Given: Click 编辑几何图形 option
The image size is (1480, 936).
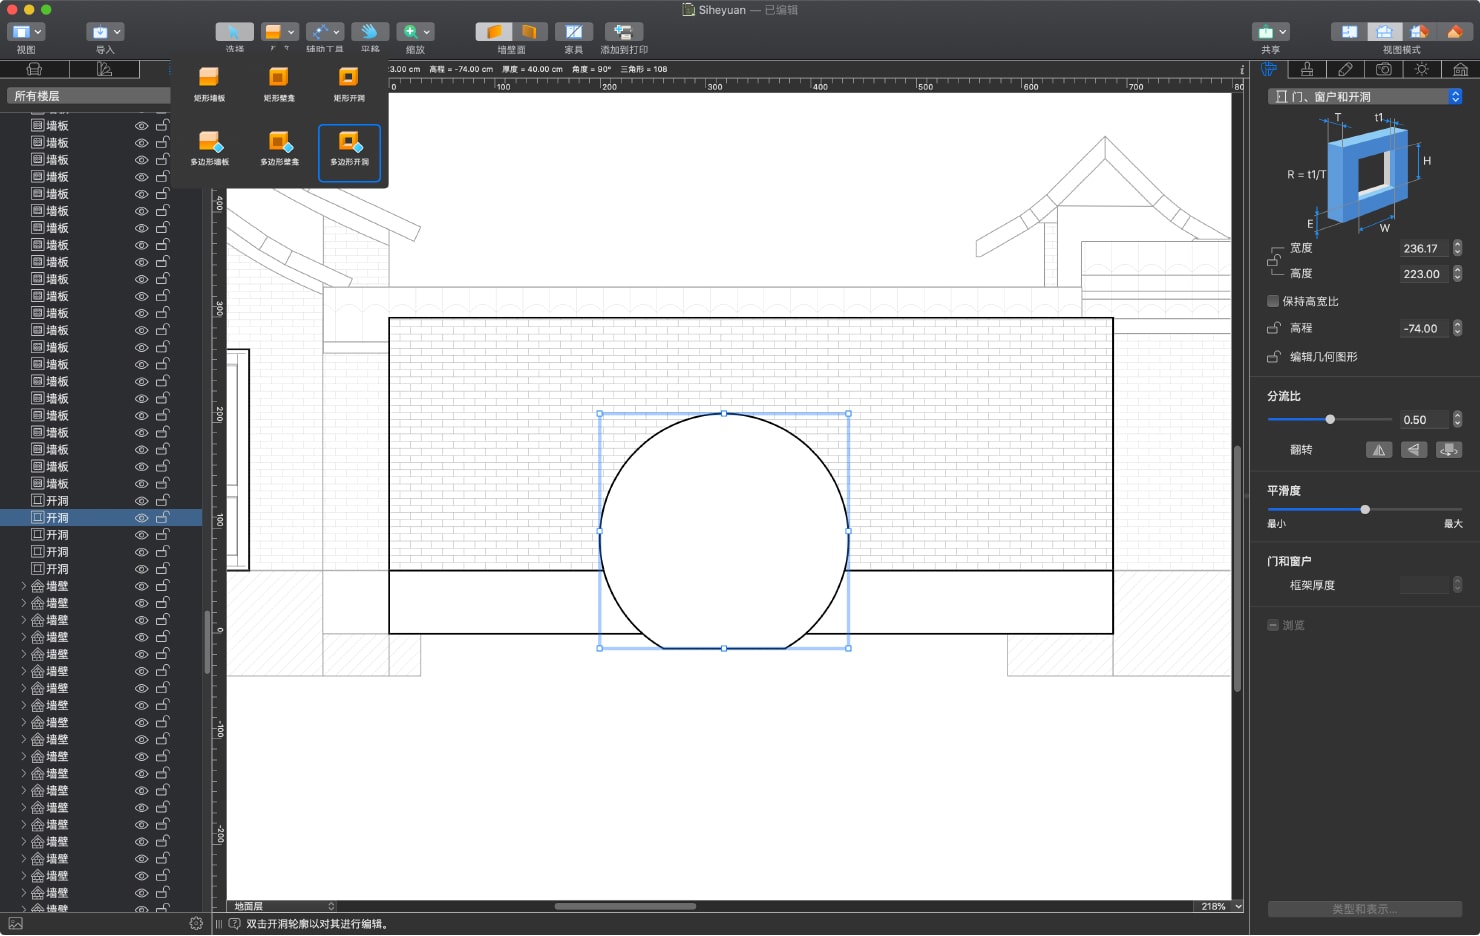Looking at the screenshot, I should (x=1323, y=357).
